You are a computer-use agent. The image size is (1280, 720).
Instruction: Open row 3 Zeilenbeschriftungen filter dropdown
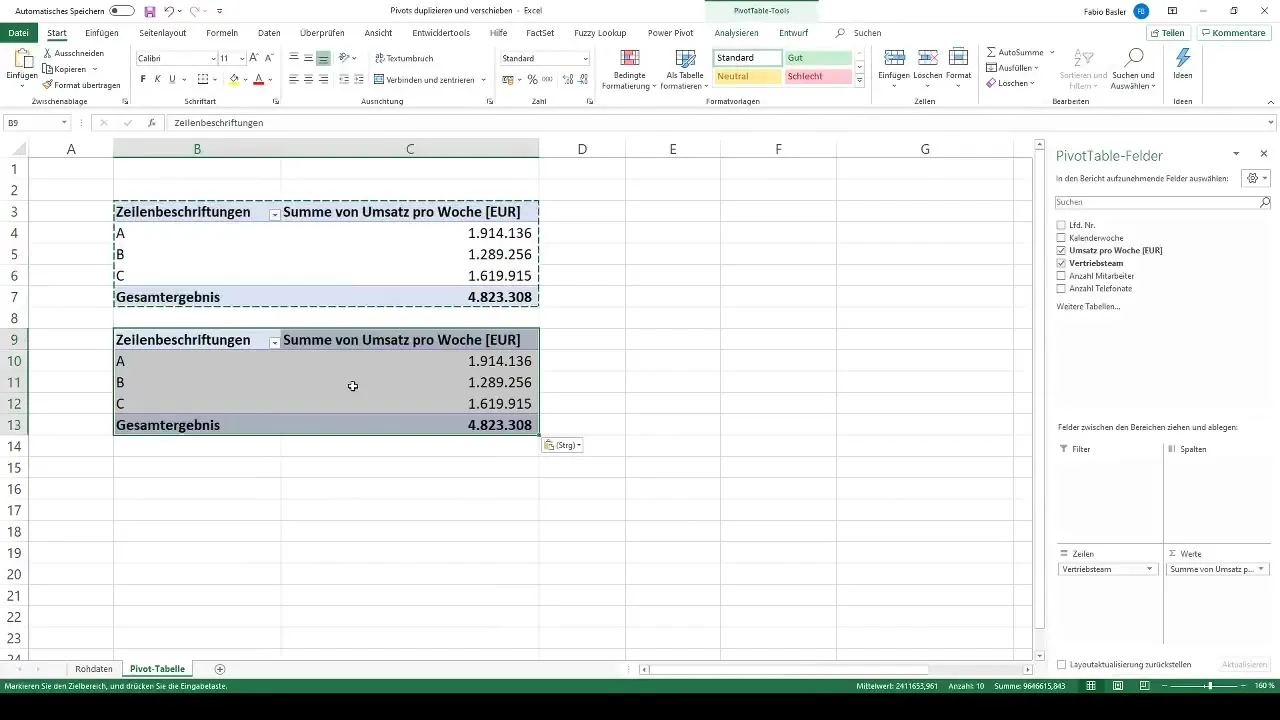coord(274,214)
